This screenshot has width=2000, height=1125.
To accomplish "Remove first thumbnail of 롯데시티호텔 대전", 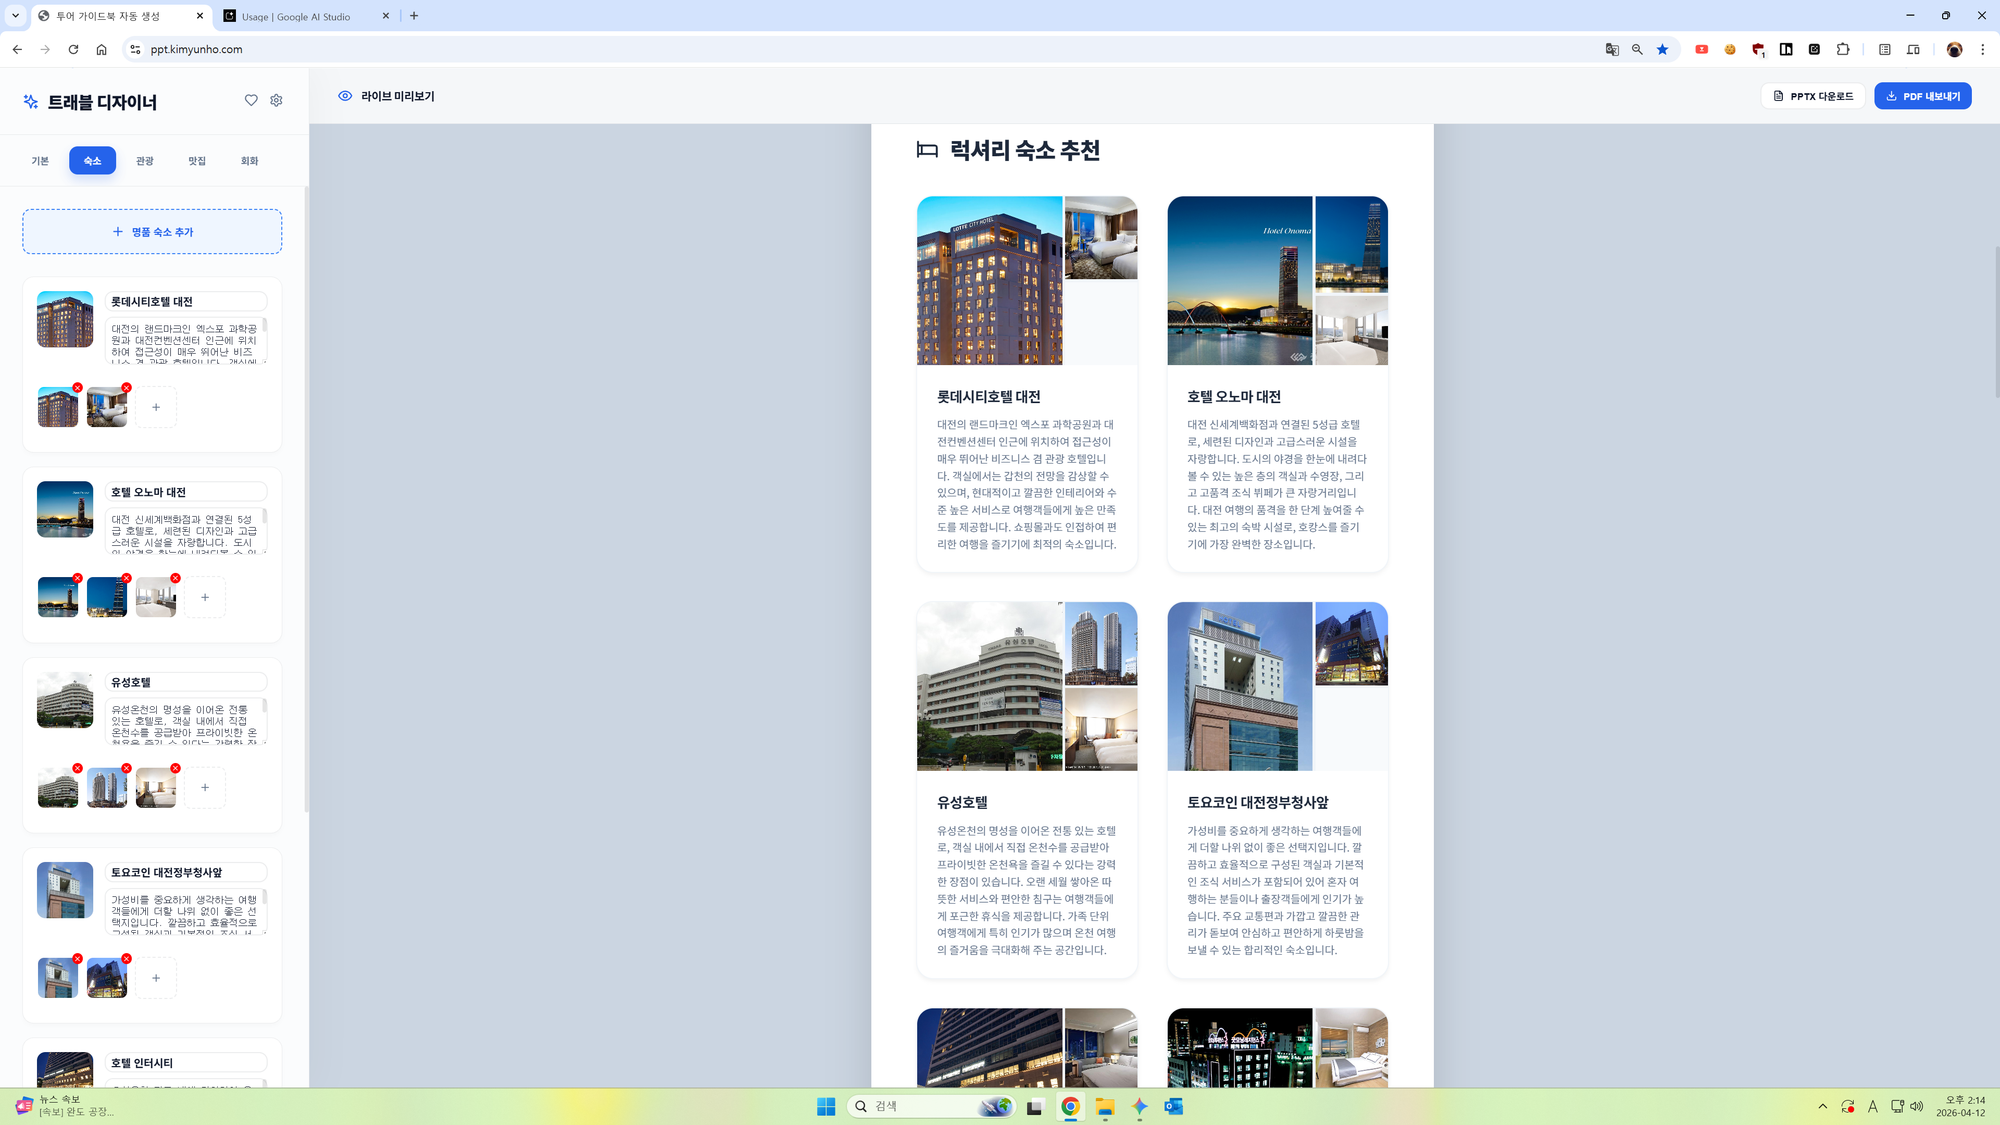I will pos(78,388).
